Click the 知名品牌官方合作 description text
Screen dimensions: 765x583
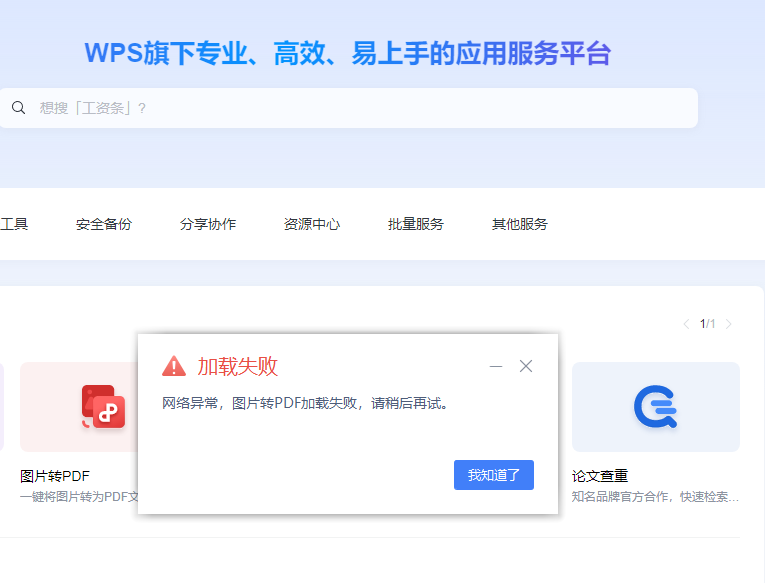coord(655,497)
